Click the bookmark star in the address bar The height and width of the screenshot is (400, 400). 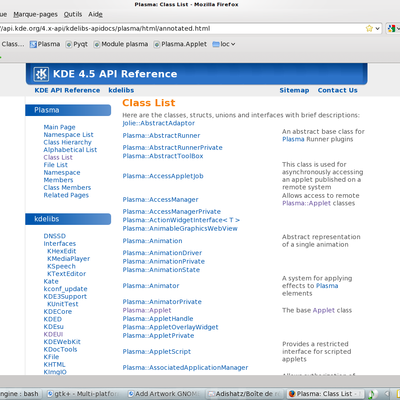point(369,29)
